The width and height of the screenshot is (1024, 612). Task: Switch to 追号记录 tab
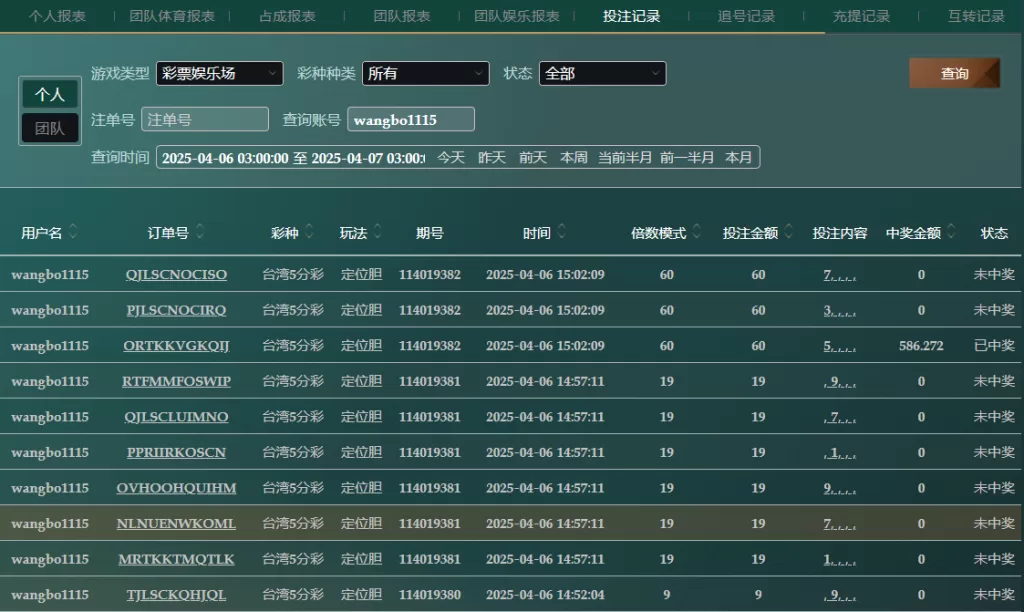click(746, 16)
